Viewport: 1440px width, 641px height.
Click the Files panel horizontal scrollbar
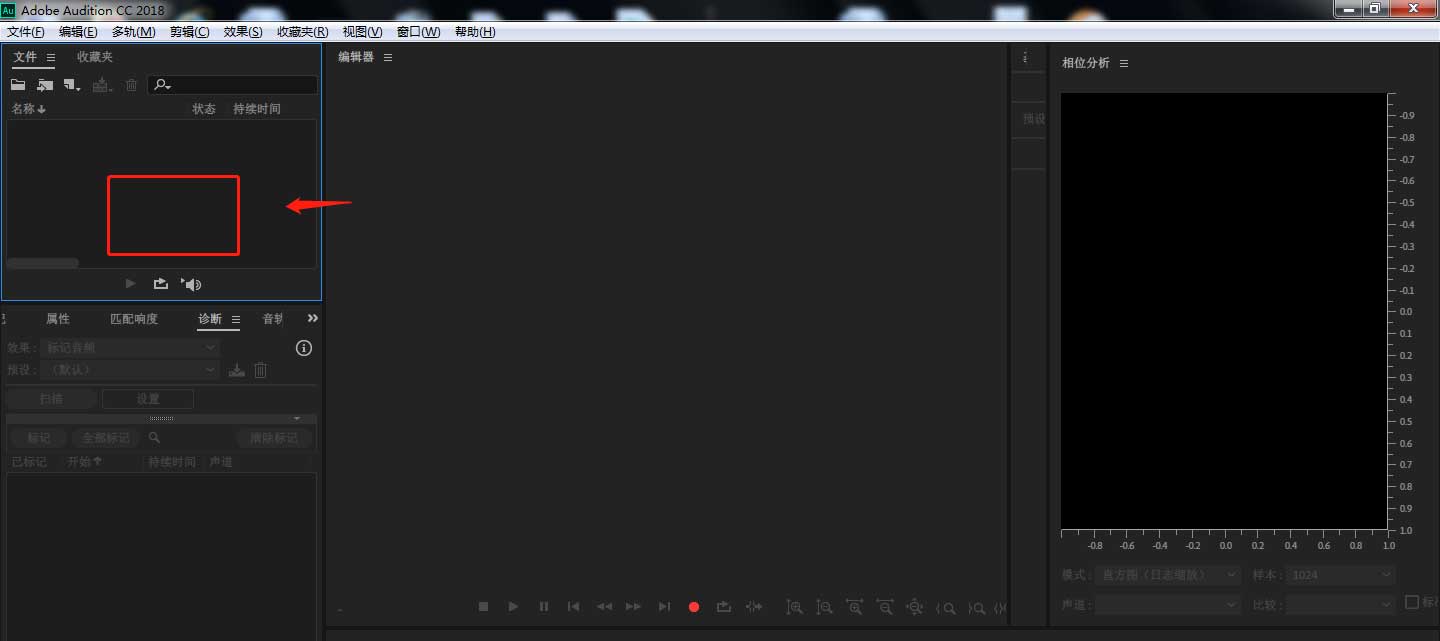pyautogui.click(x=43, y=263)
